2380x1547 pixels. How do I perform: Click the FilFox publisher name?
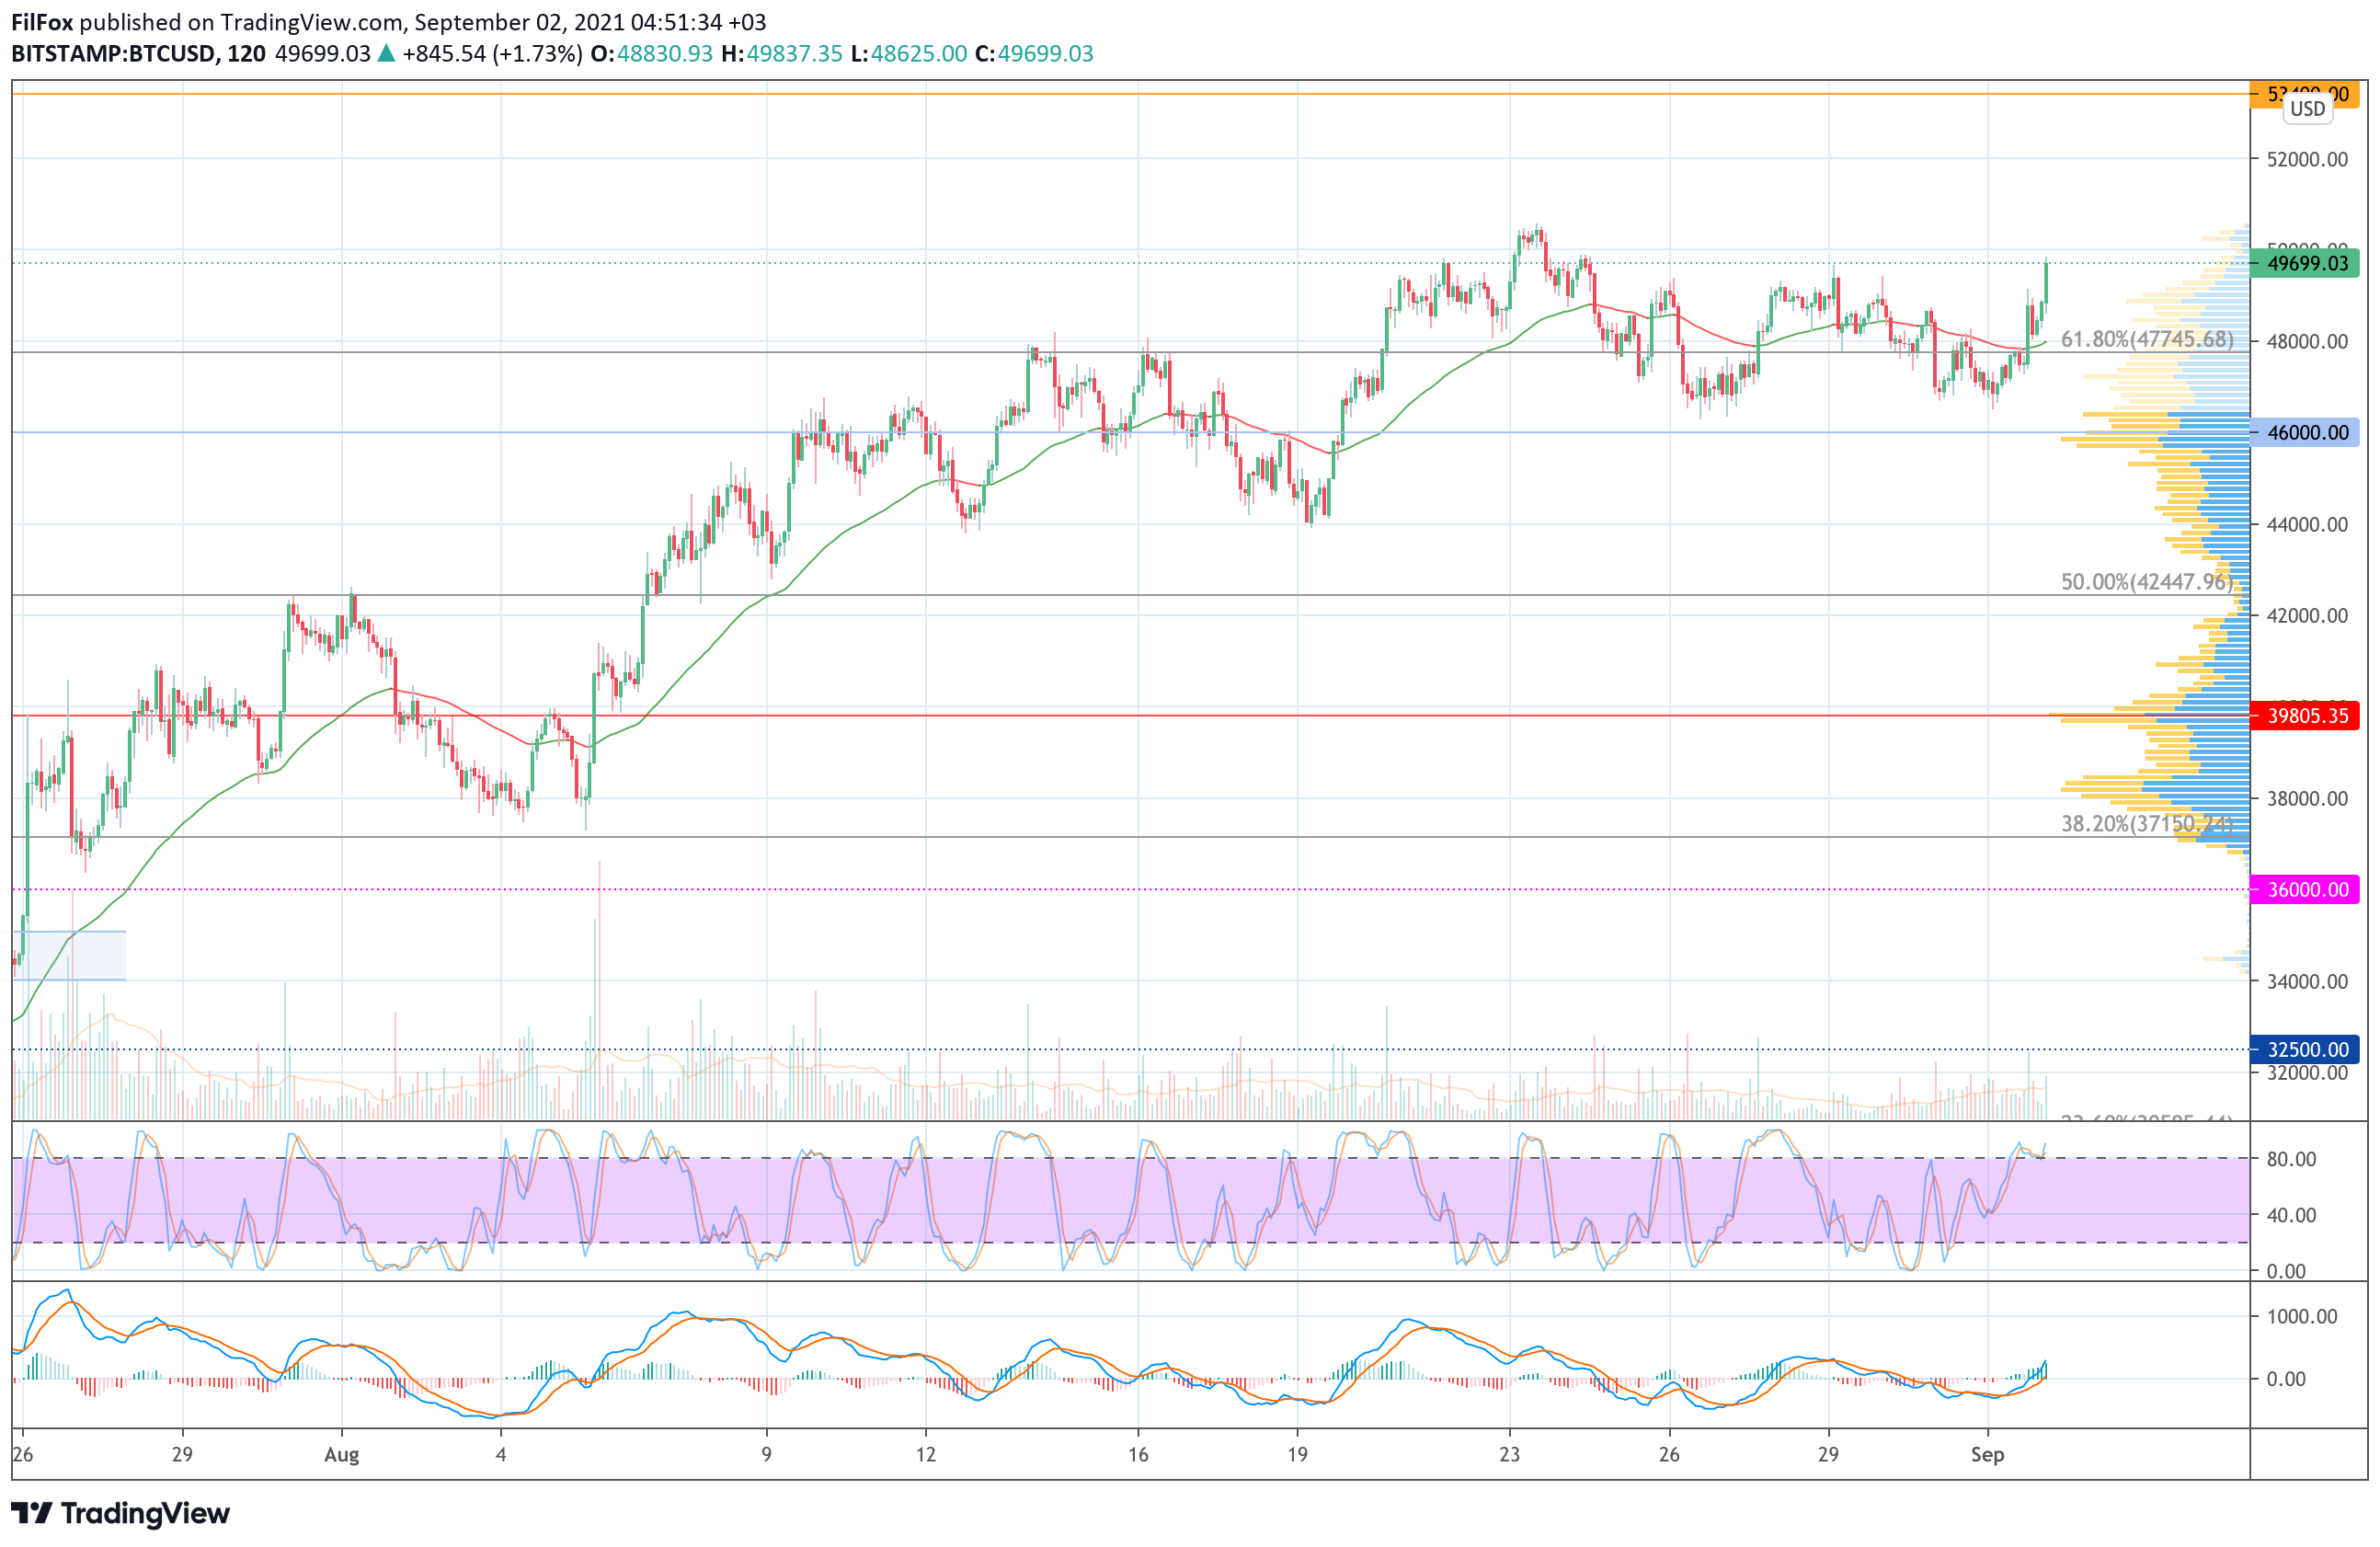[x=42, y=22]
